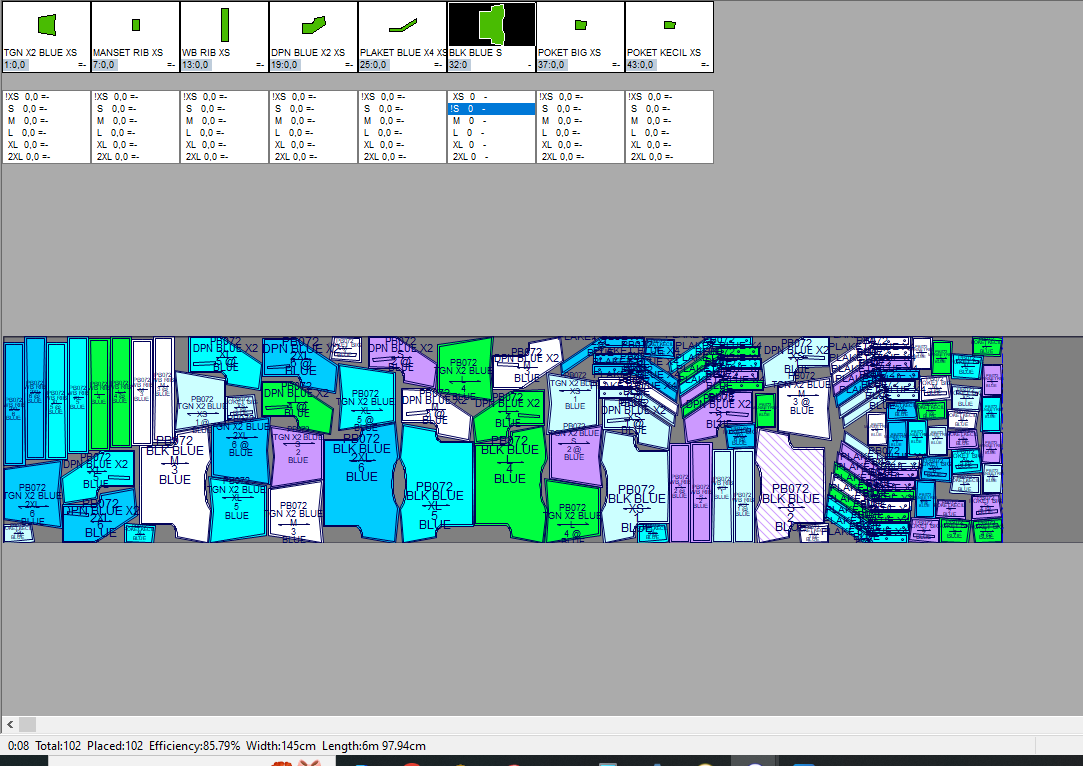
Task: Select the POKET KECIL XS piece icon
Action: tap(670, 24)
